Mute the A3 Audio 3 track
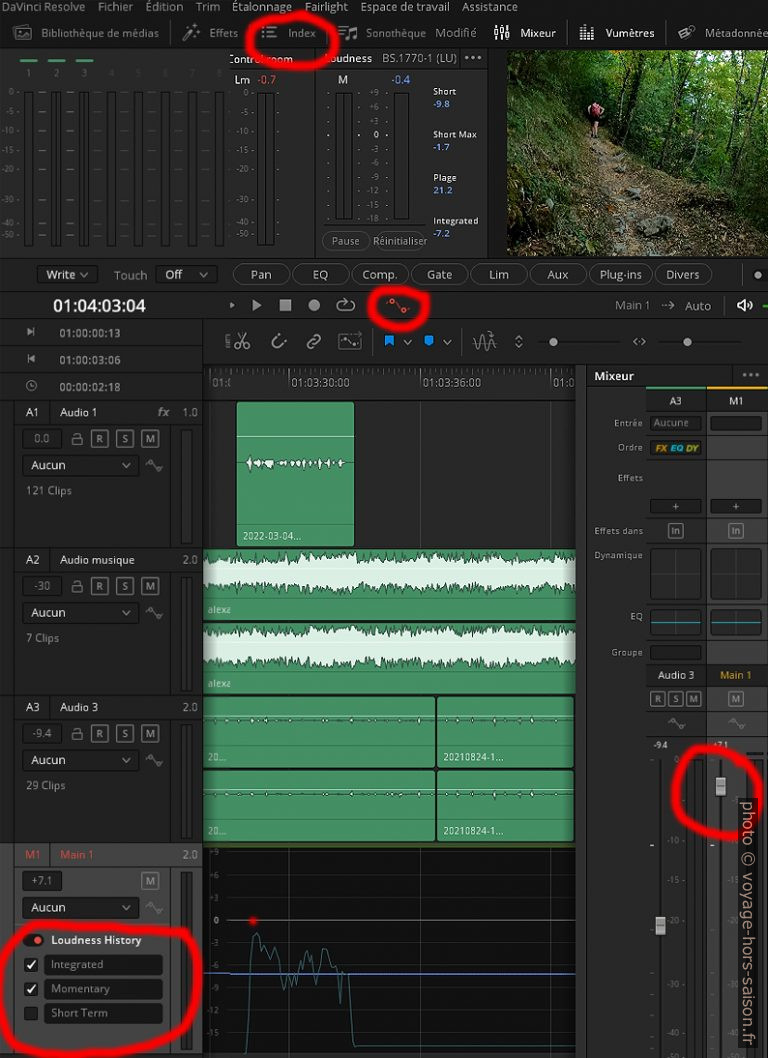The width and height of the screenshot is (768, 1058). pos(150,733)
